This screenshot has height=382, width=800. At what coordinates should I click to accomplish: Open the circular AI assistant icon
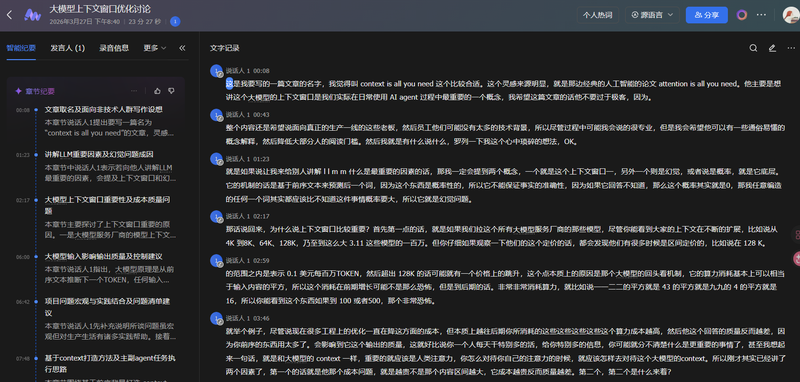coord(742,15)
